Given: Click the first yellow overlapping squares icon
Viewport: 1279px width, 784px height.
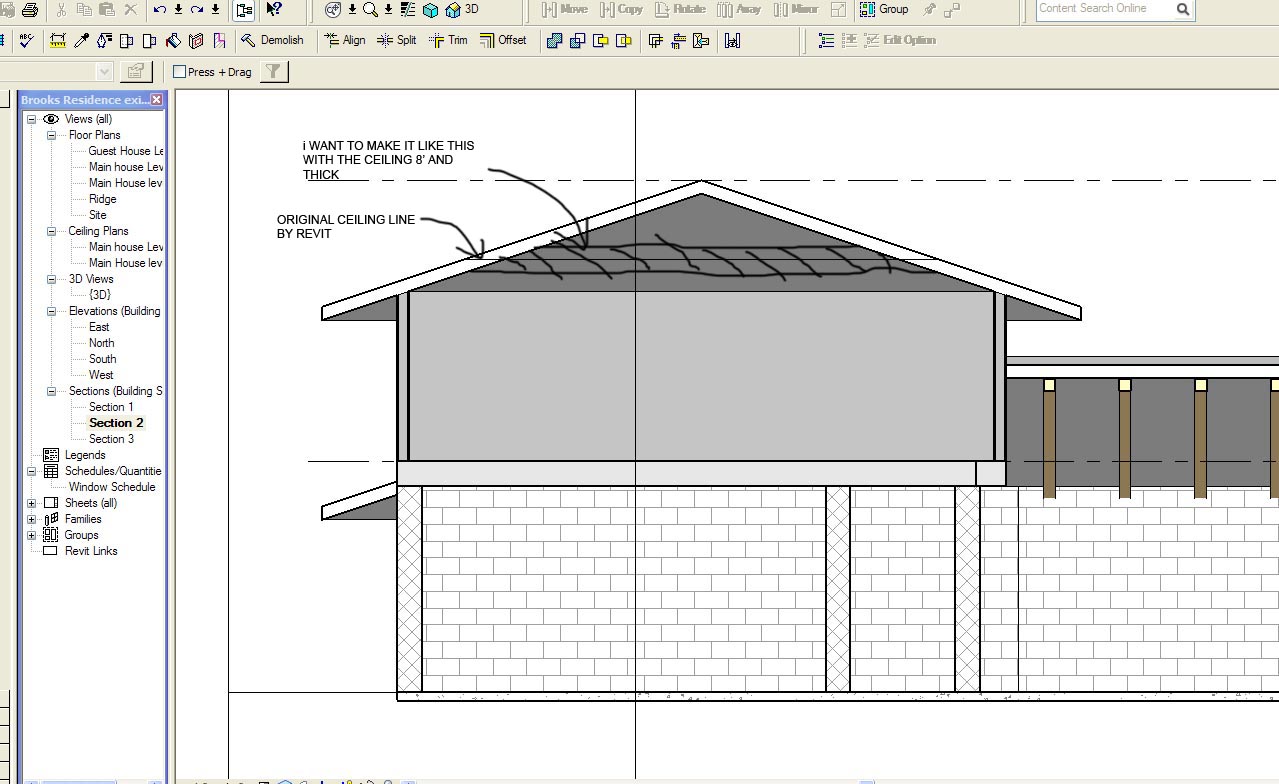Looking at the screenshot, I should click(600, 41).
